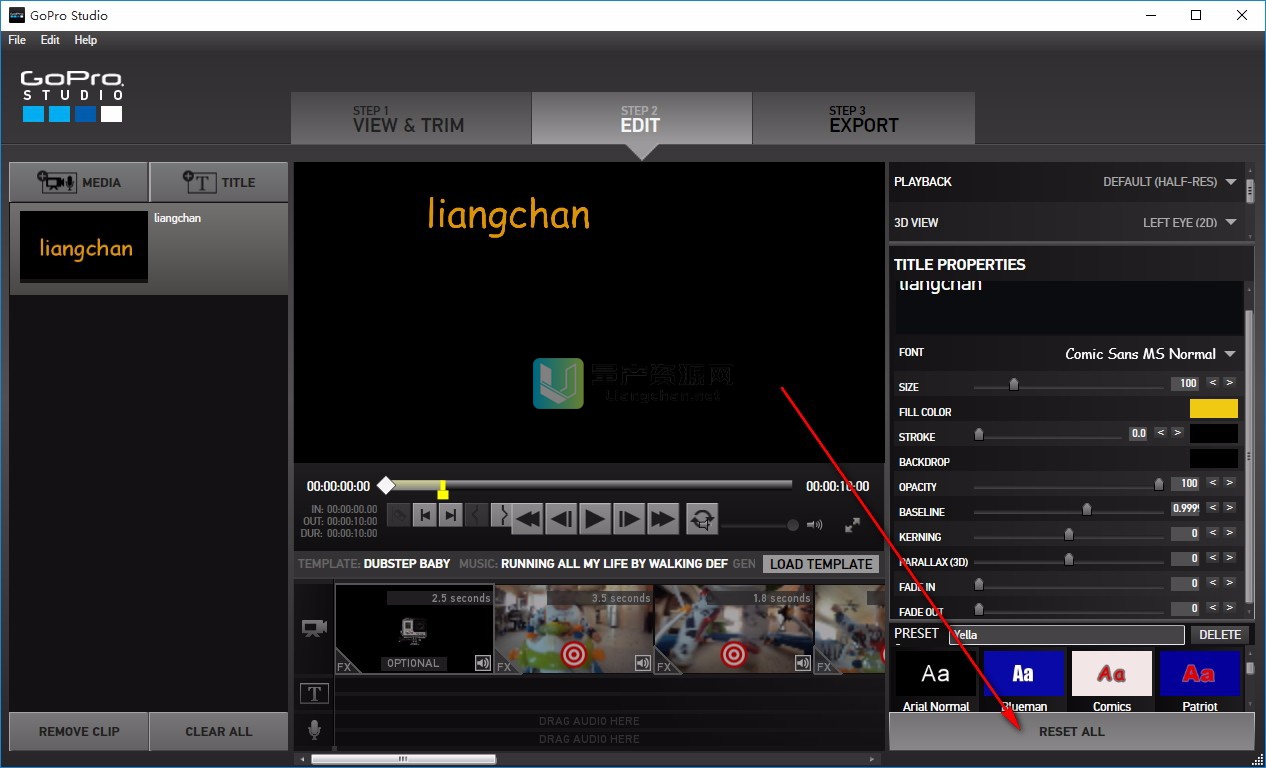Click the timeline horizontal scrollbar
This screenshot has width=1266, height=768.
pyautogui.click(x=403, y=759)
